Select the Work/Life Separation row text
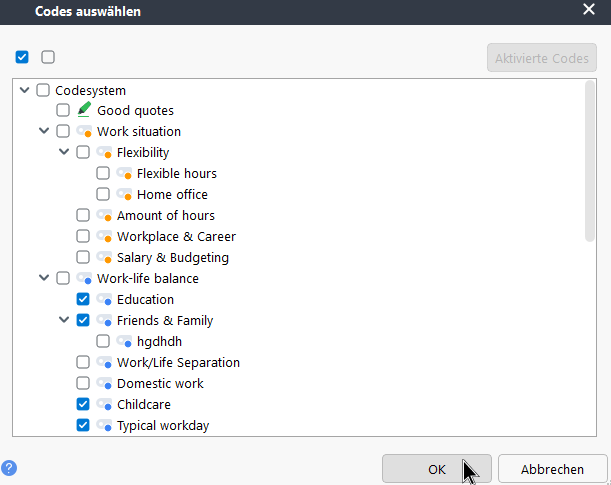The width and height of the screenshot is (611, 485). click(x=178, y=363)
